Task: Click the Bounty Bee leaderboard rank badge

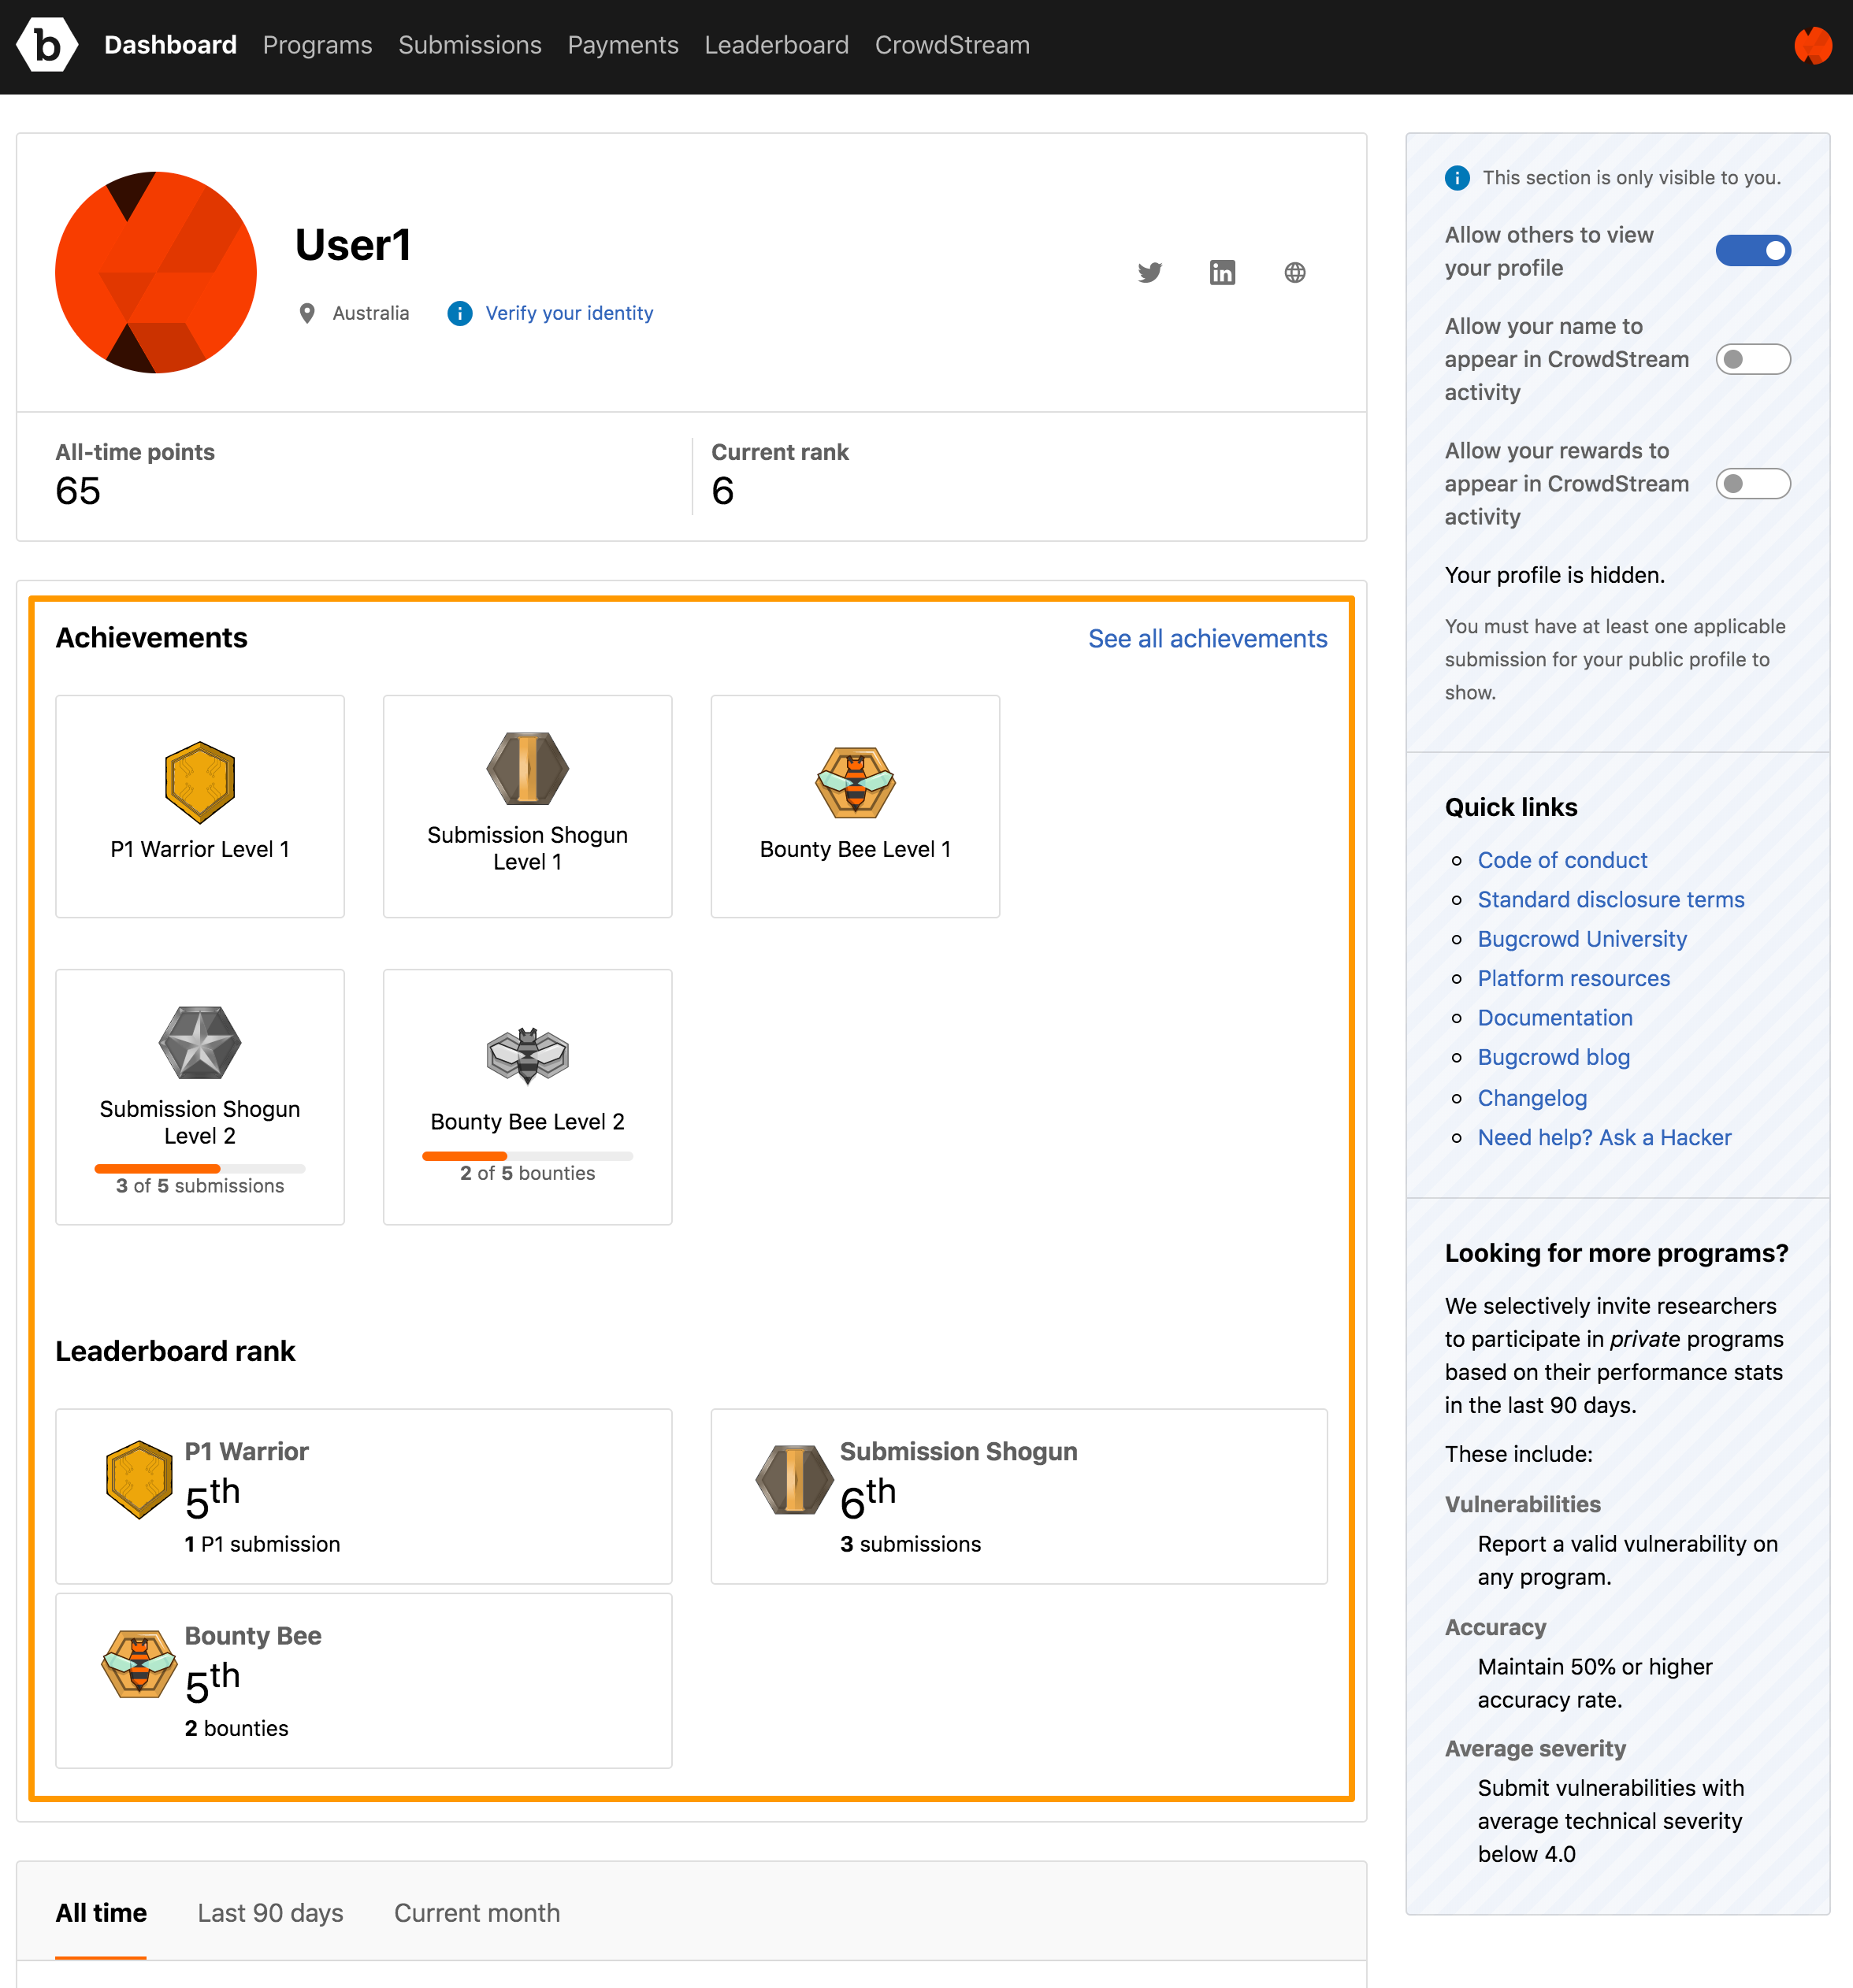Action: (139, 1664)
